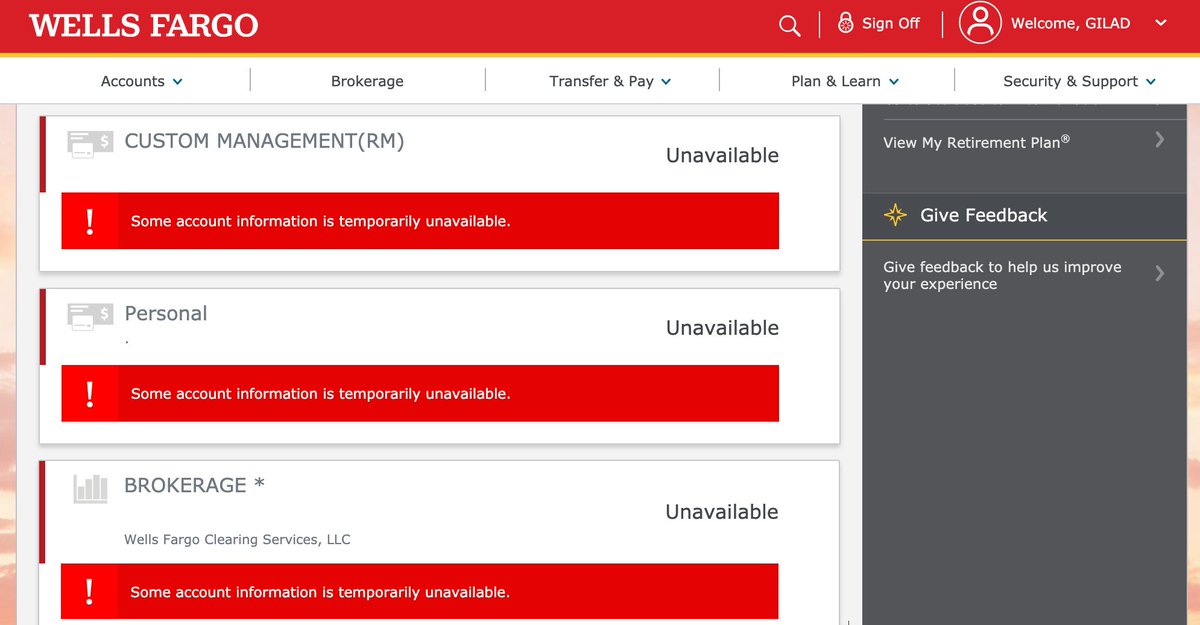Open the Plan & Learn dropdown menu
This screenshot has height=625, width=1200.
pos(845,81)
